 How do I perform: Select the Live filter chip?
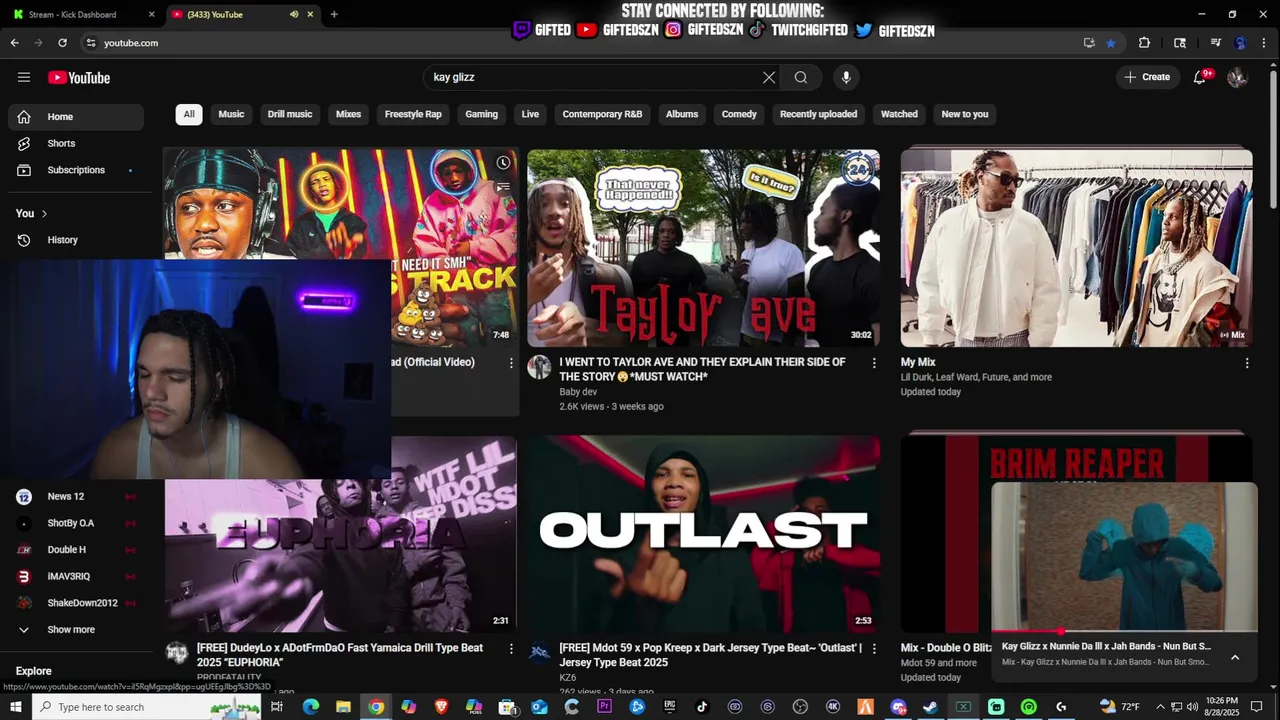pos(530,114)
